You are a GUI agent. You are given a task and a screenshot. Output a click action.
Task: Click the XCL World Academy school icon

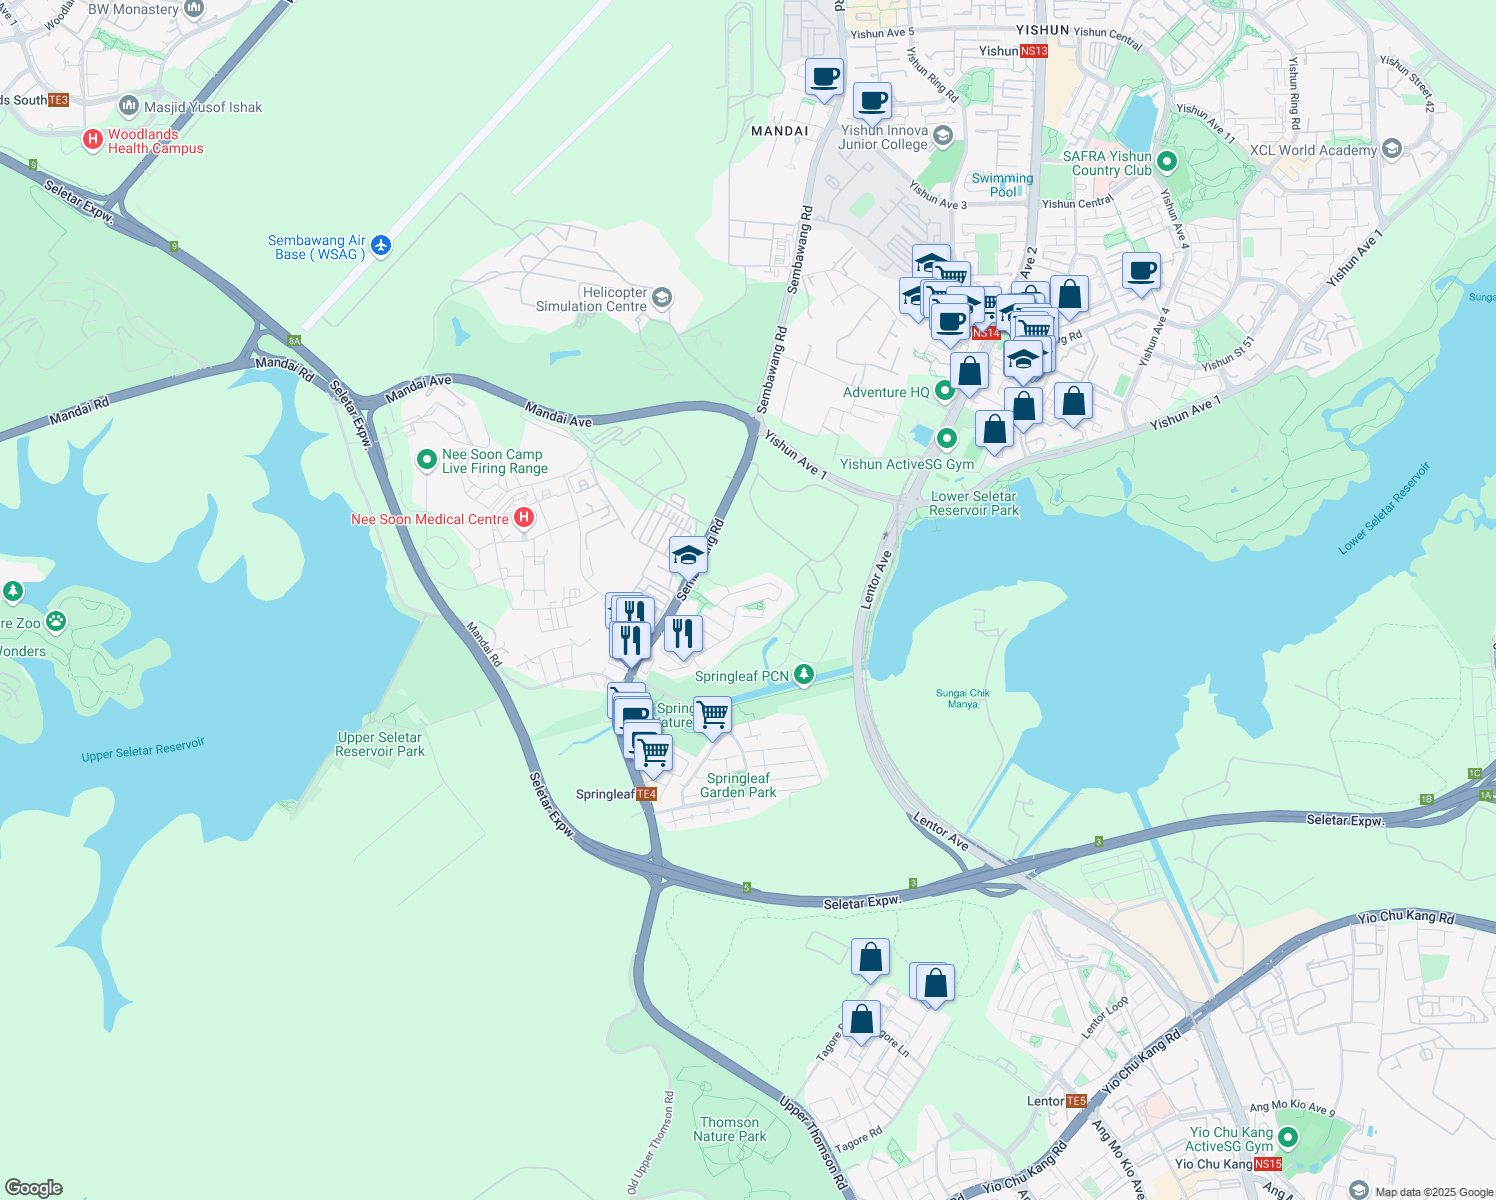pyautogui.click(x=1392, y=150)
